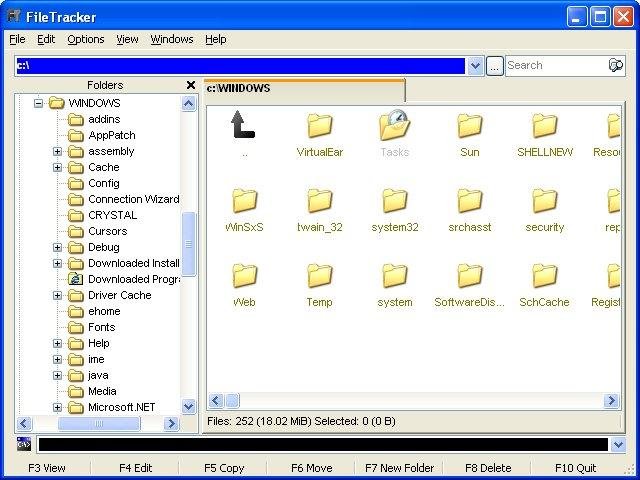Viewport: 640px width, 480px height.
Task: Click the browse '...' button
Action: 494,66
